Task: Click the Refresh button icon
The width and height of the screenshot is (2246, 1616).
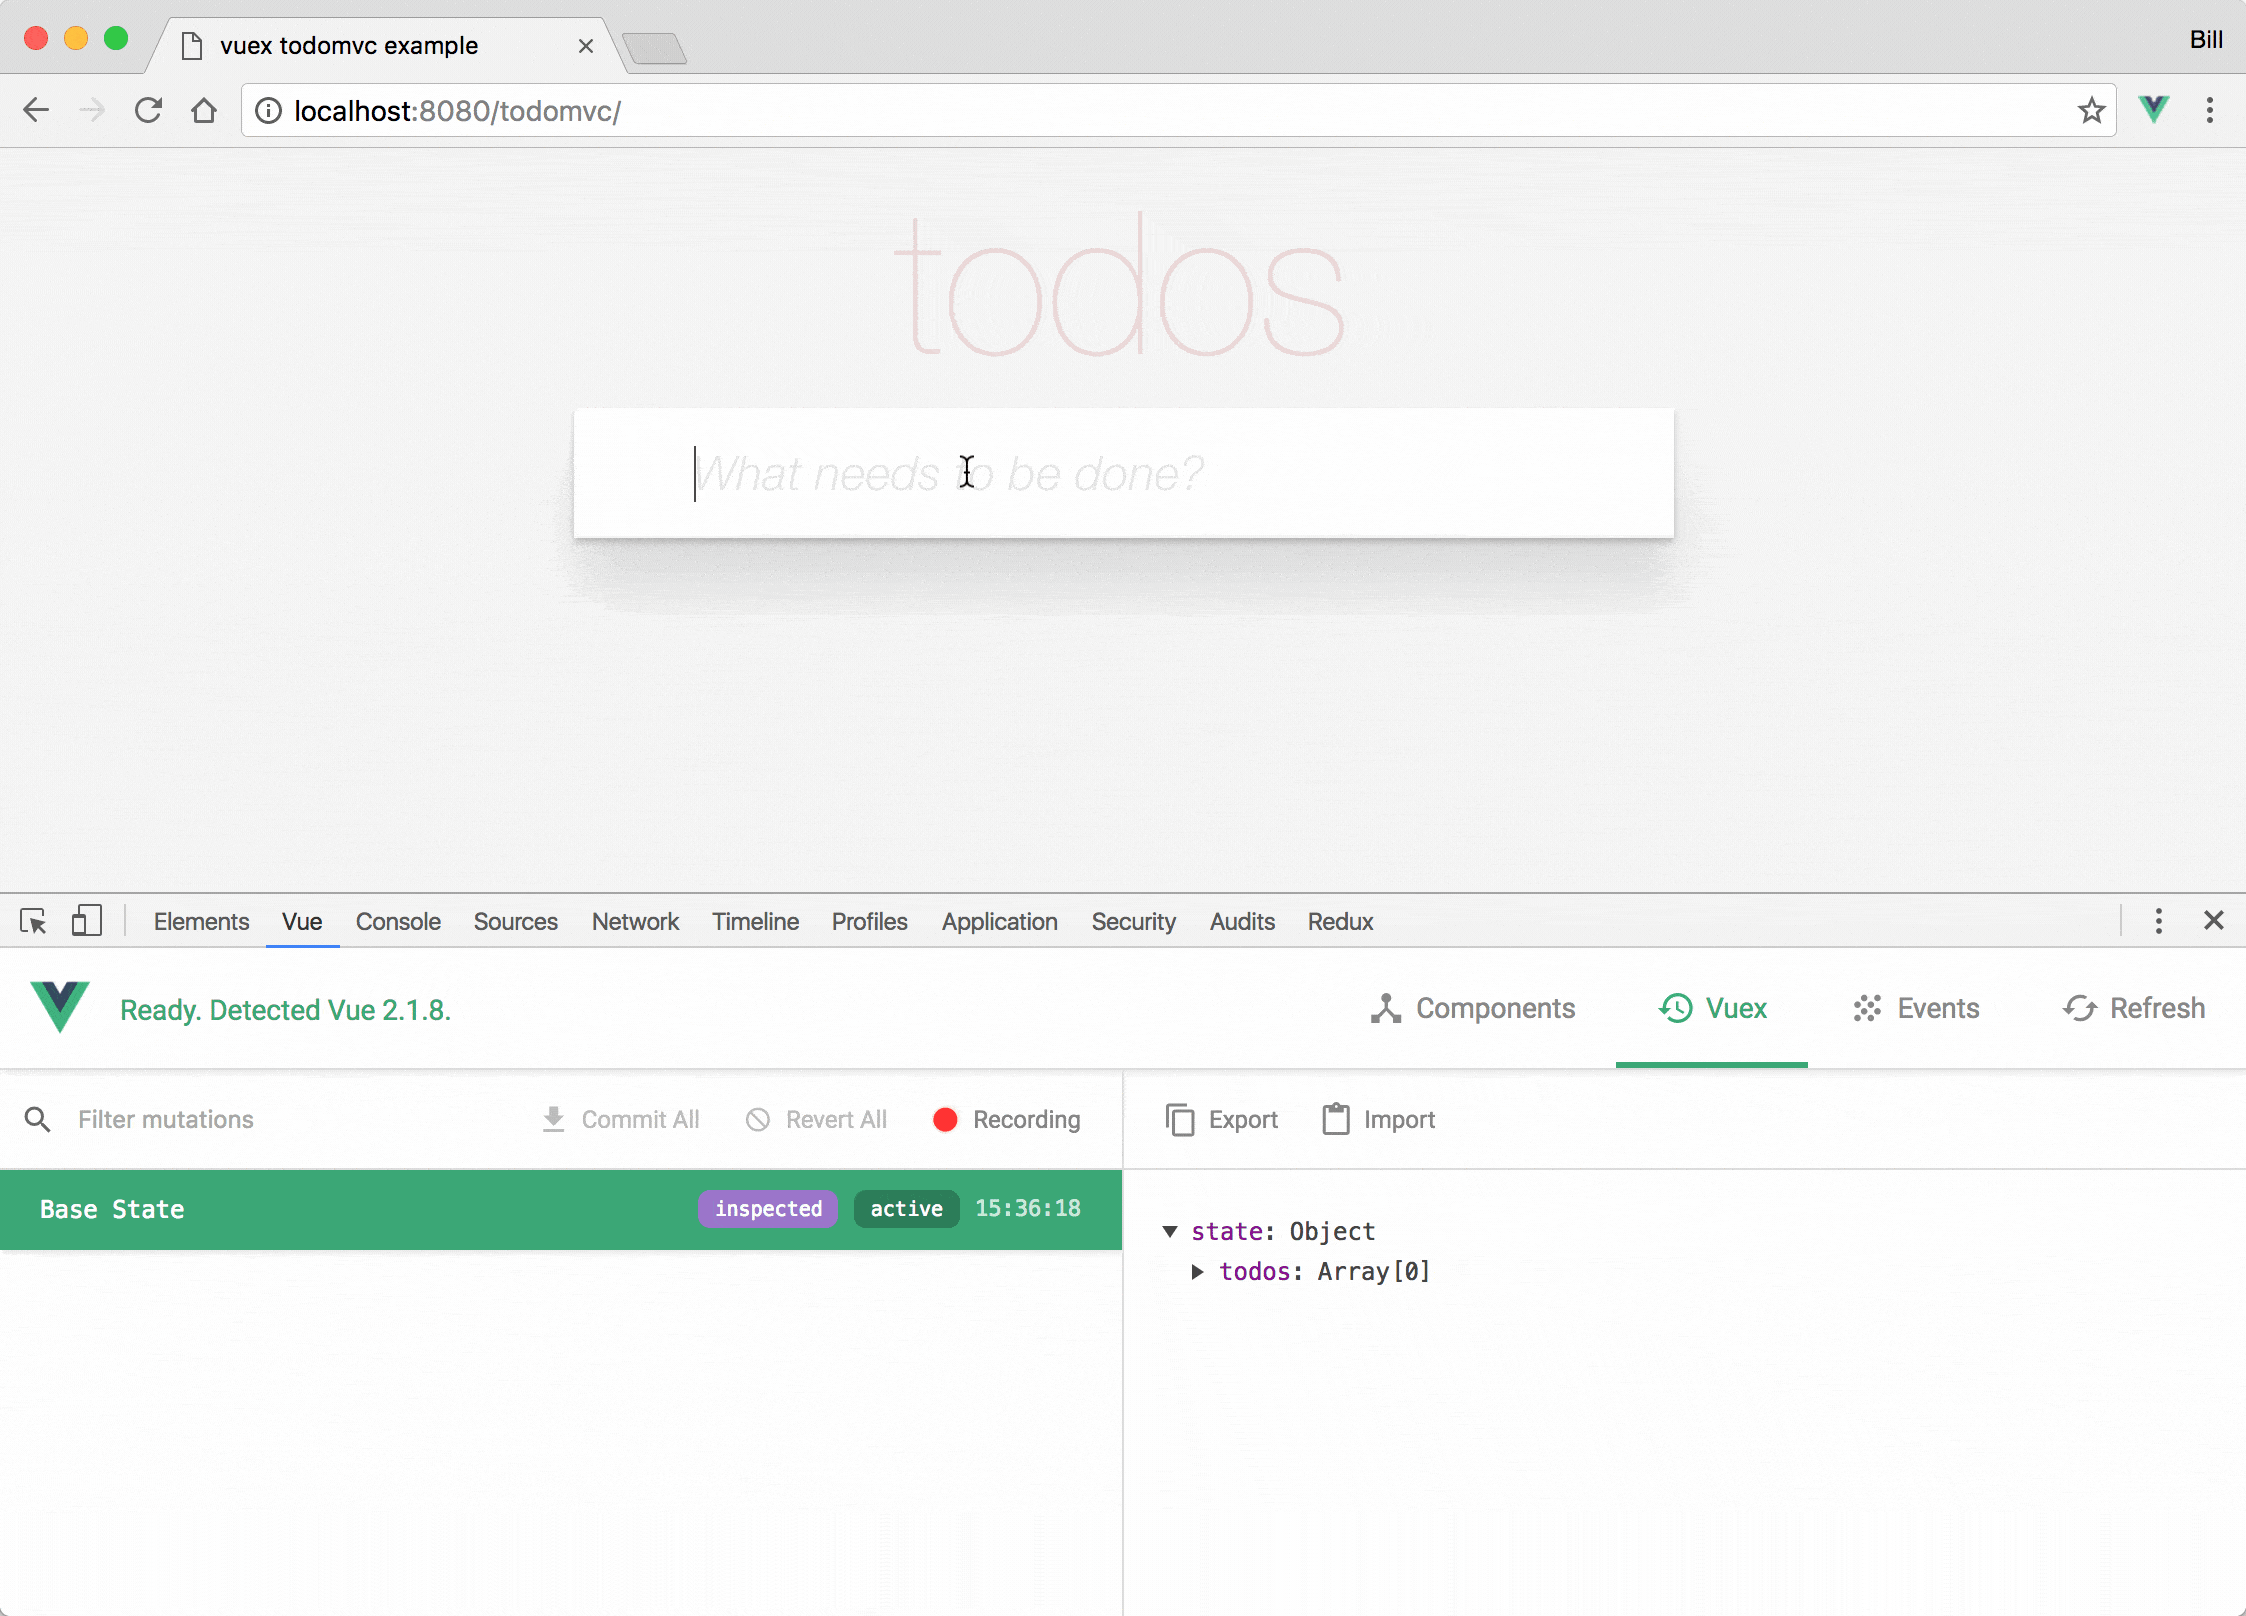Action: tap(2080, 1008)
